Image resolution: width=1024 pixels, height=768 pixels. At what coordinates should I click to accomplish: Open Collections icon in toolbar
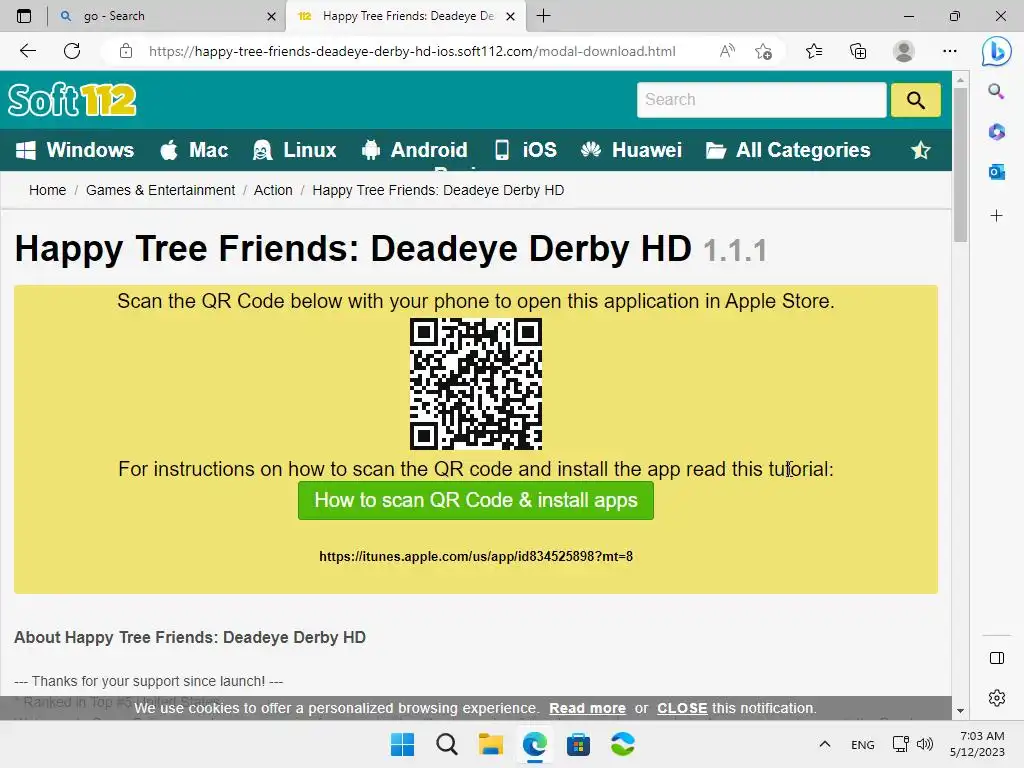[x=858, y=51]
